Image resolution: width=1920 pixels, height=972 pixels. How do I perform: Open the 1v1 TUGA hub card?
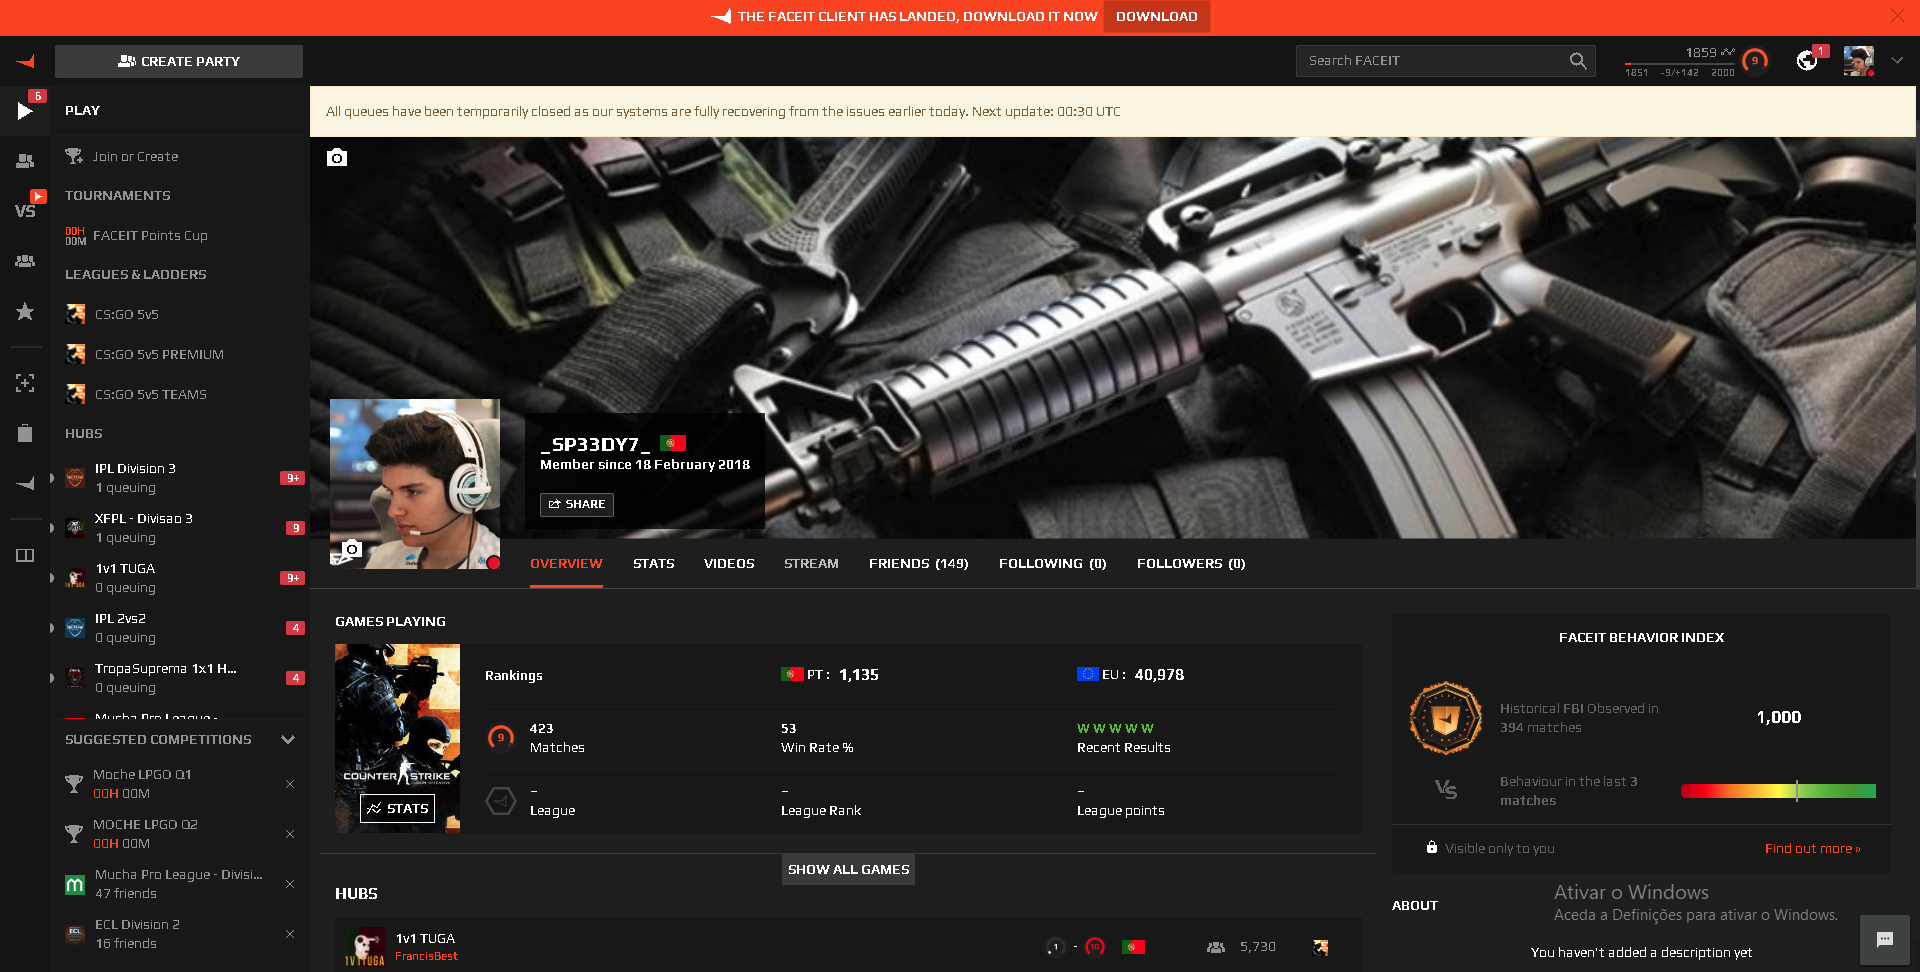point(848,945)
